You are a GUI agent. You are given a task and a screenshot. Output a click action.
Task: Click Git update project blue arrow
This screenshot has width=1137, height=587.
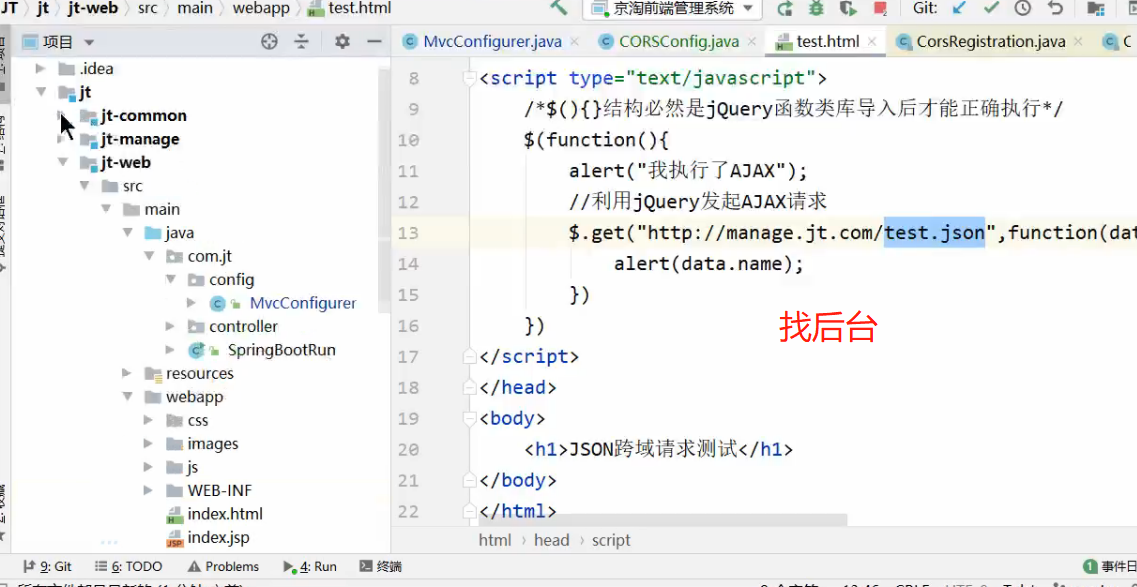(959, 9)
